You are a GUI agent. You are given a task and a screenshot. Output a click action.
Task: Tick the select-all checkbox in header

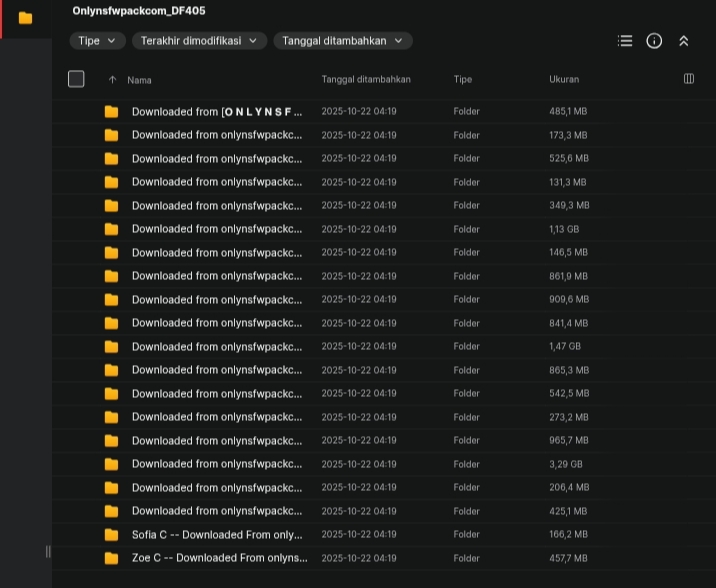tap(76, 79)
